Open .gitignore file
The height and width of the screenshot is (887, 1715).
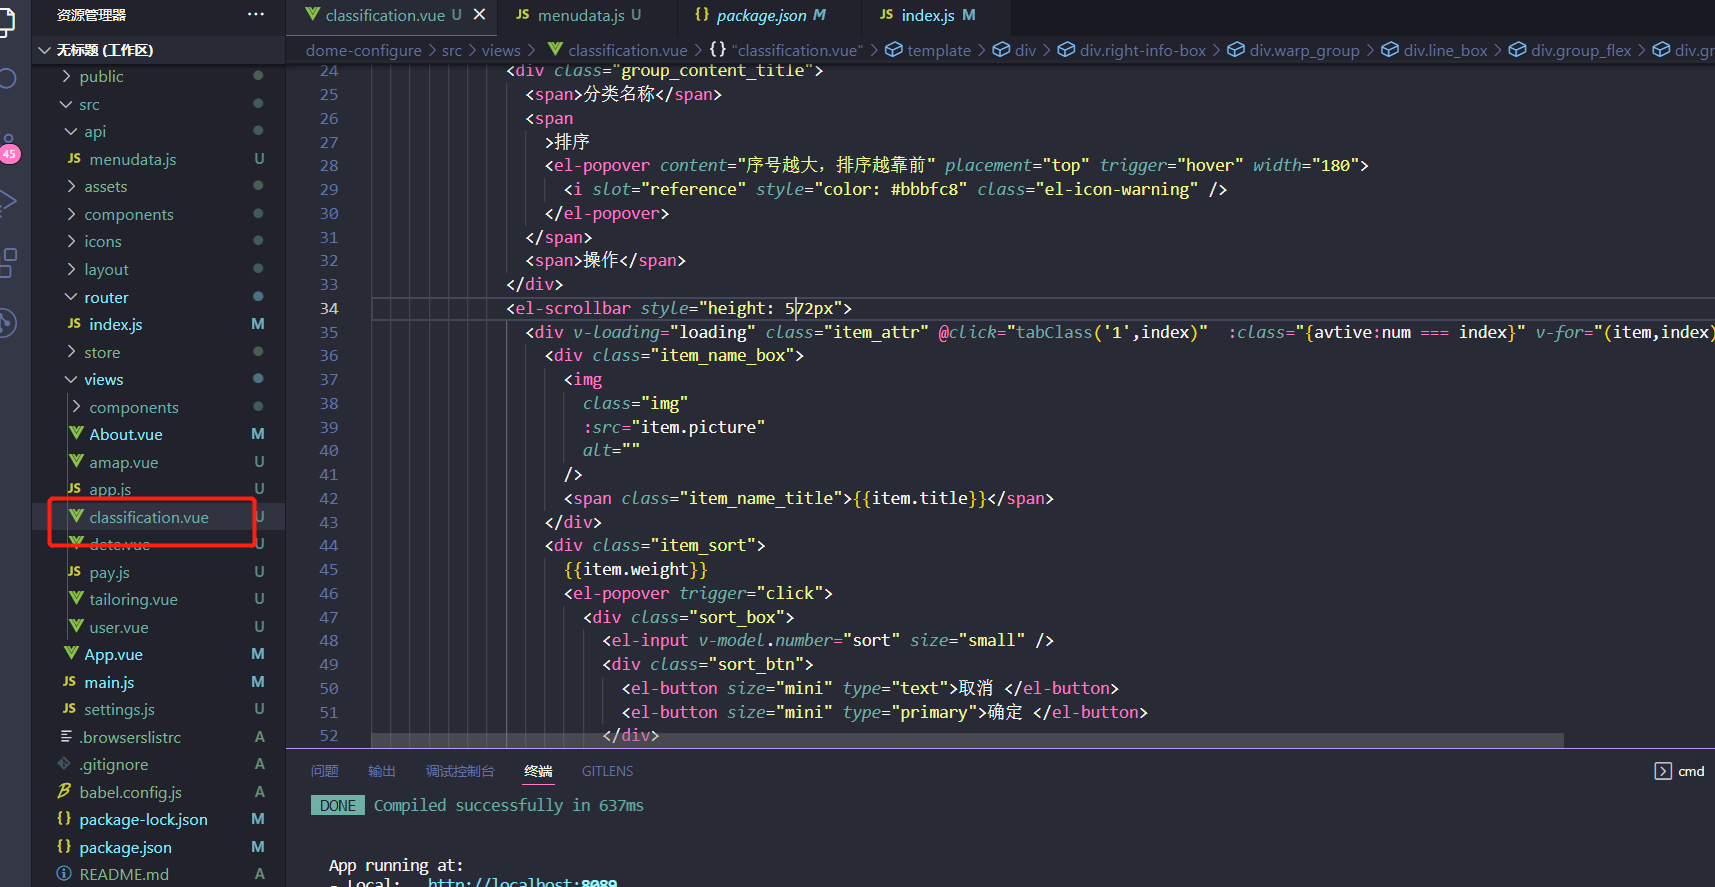114,764
